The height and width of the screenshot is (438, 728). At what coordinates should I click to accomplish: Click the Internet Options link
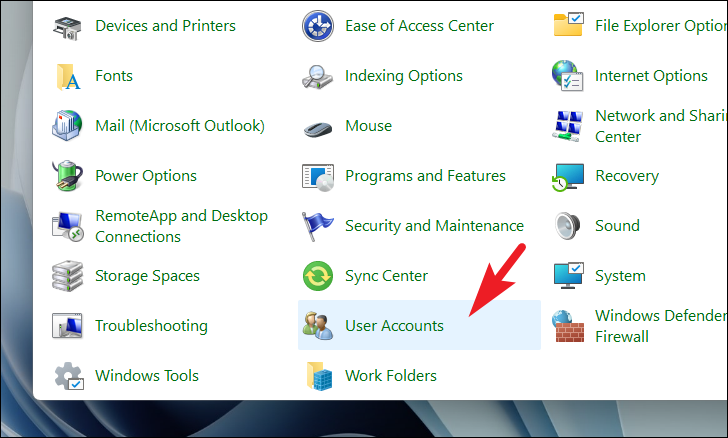[651, 76]
